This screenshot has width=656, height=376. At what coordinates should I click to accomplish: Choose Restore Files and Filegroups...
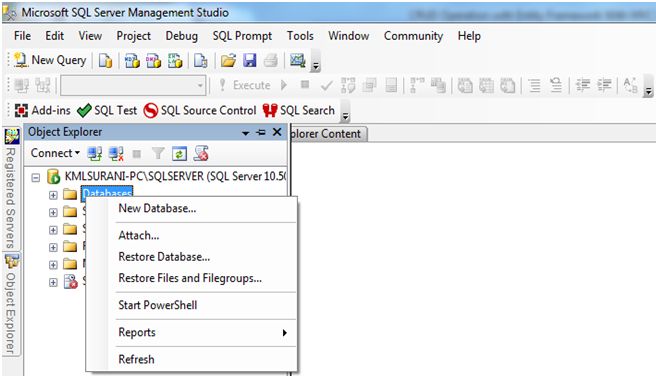[190, 278]
